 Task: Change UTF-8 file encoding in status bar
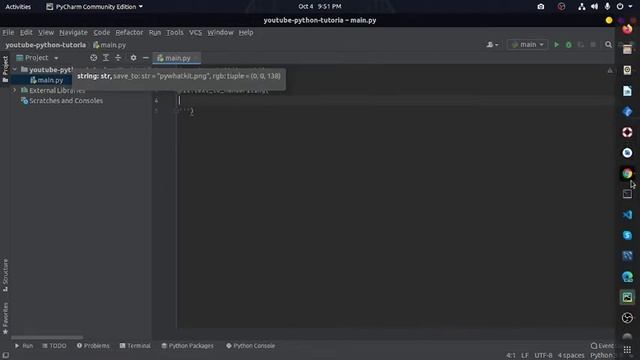click(543, 356)
